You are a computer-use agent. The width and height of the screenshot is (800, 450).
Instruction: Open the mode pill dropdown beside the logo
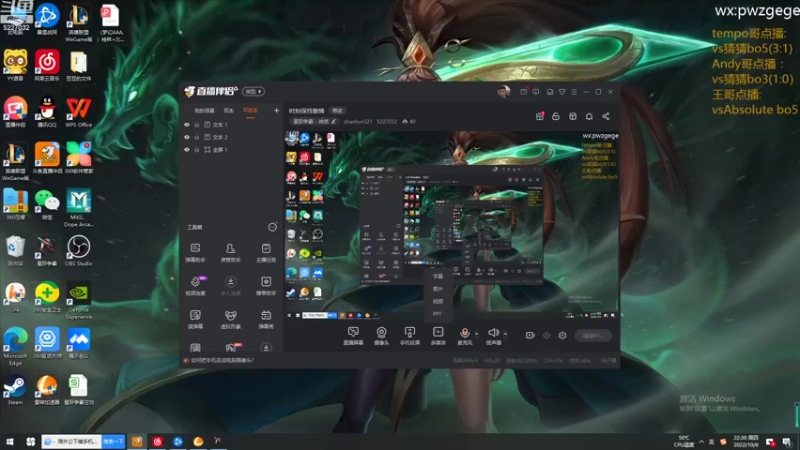point(253,92)
